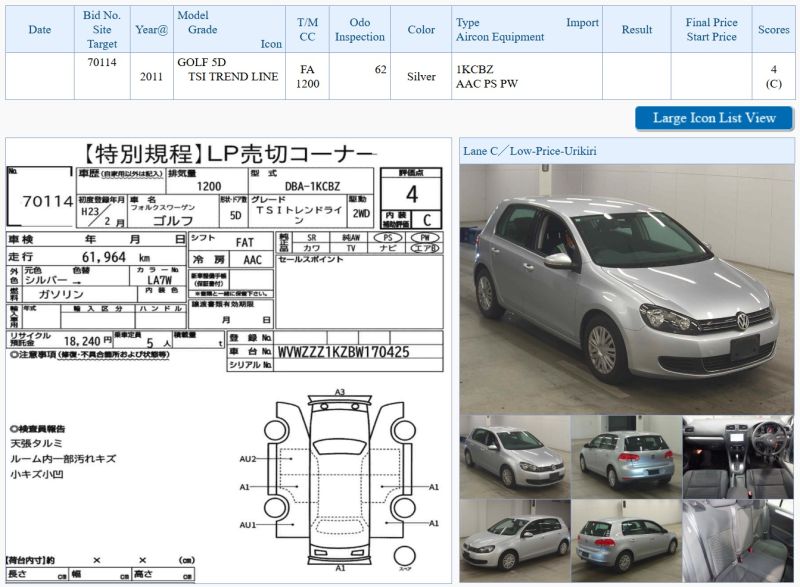Click the Odo Inspection header

(x=360, y=30)
